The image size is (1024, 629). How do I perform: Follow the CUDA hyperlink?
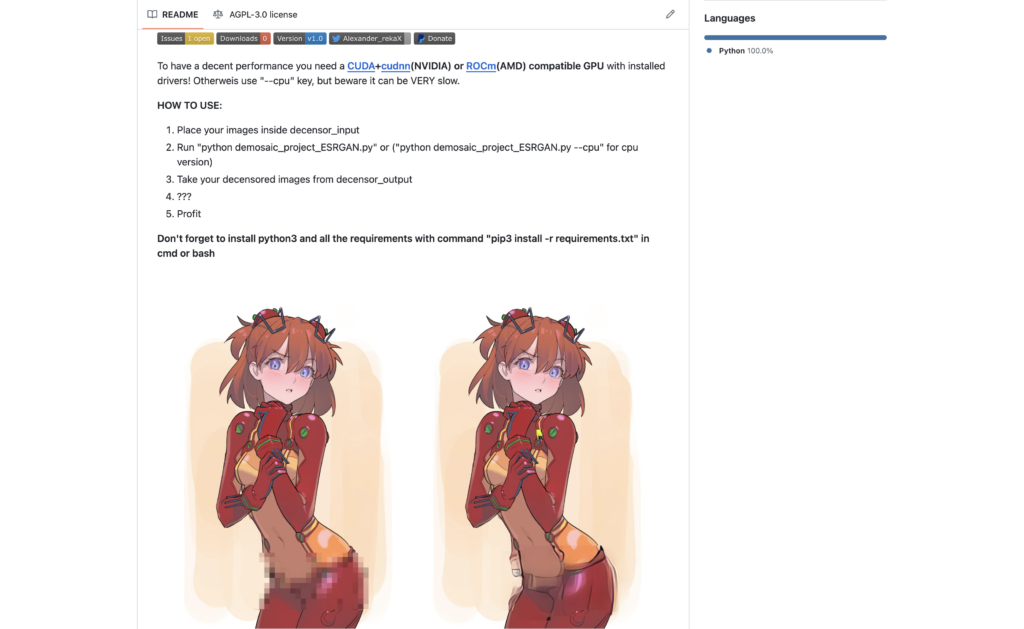click(361, 66)
